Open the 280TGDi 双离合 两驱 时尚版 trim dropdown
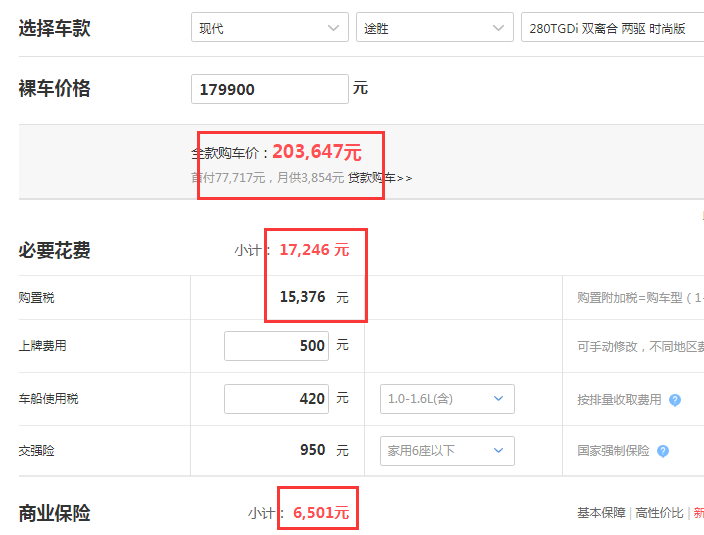Image resolution: width=704 pixels, height=535 pixels. (612, 28)
